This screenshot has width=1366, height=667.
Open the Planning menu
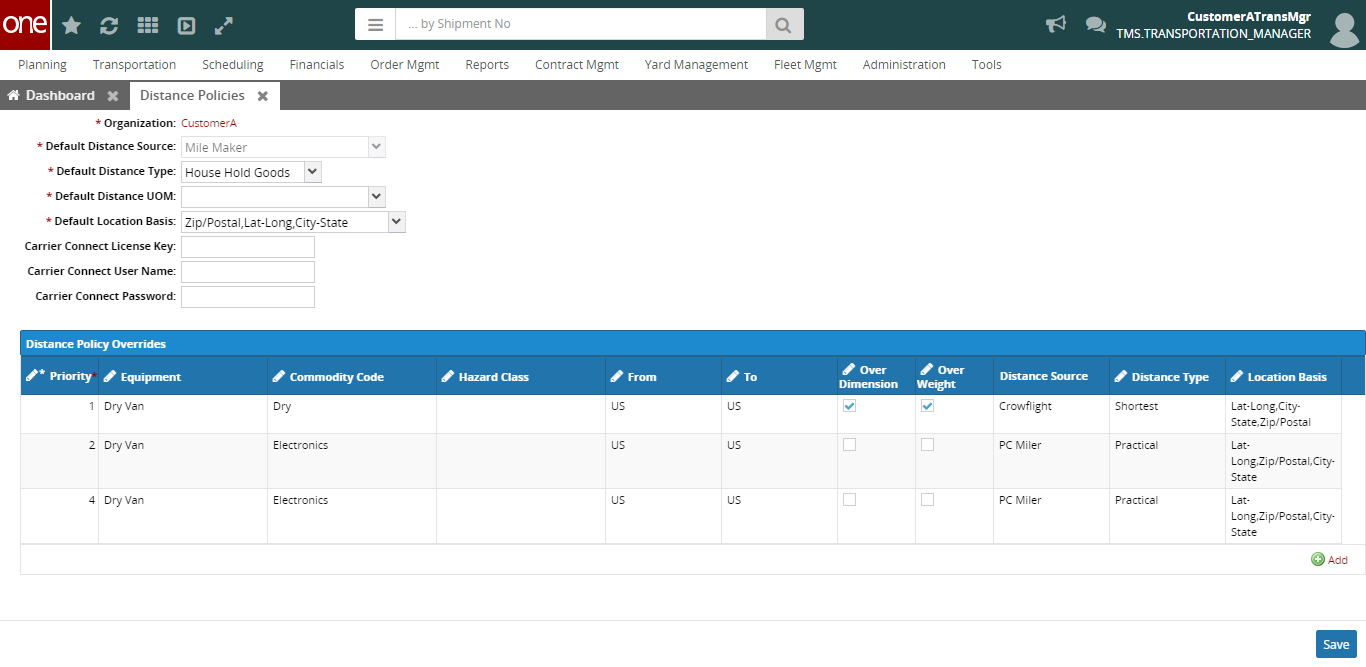click(42, 64)
